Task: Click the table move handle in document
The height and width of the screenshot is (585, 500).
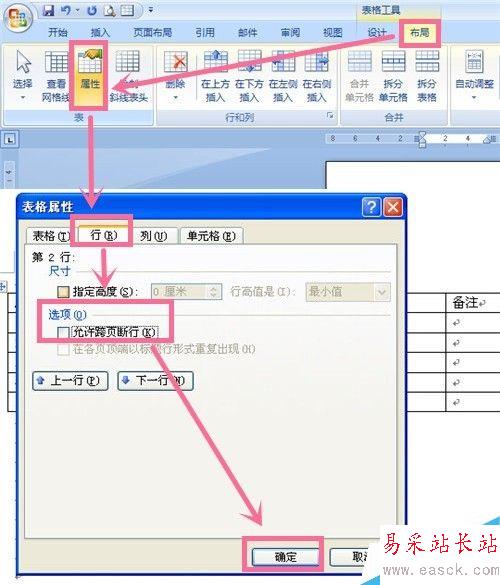Action: pyautogui.click(x=3, y=287)
